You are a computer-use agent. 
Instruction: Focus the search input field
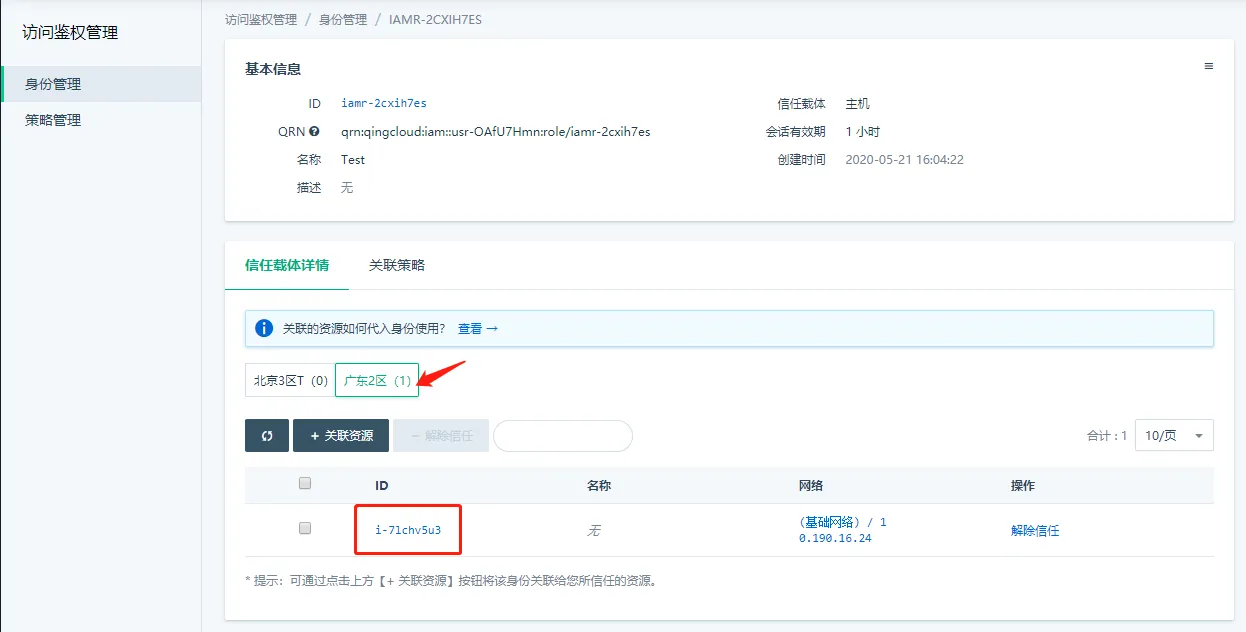coord(563,436)
